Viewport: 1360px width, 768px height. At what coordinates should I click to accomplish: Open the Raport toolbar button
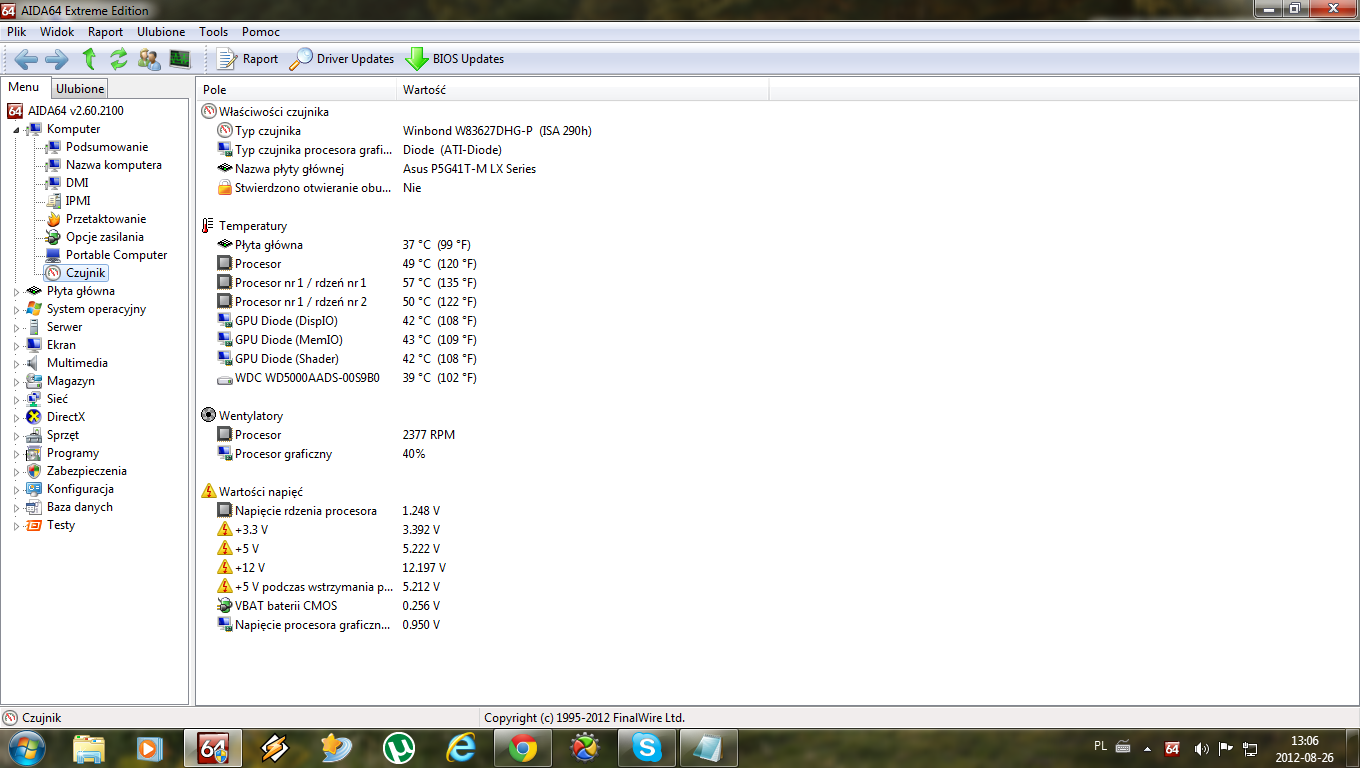coord(247,59)
